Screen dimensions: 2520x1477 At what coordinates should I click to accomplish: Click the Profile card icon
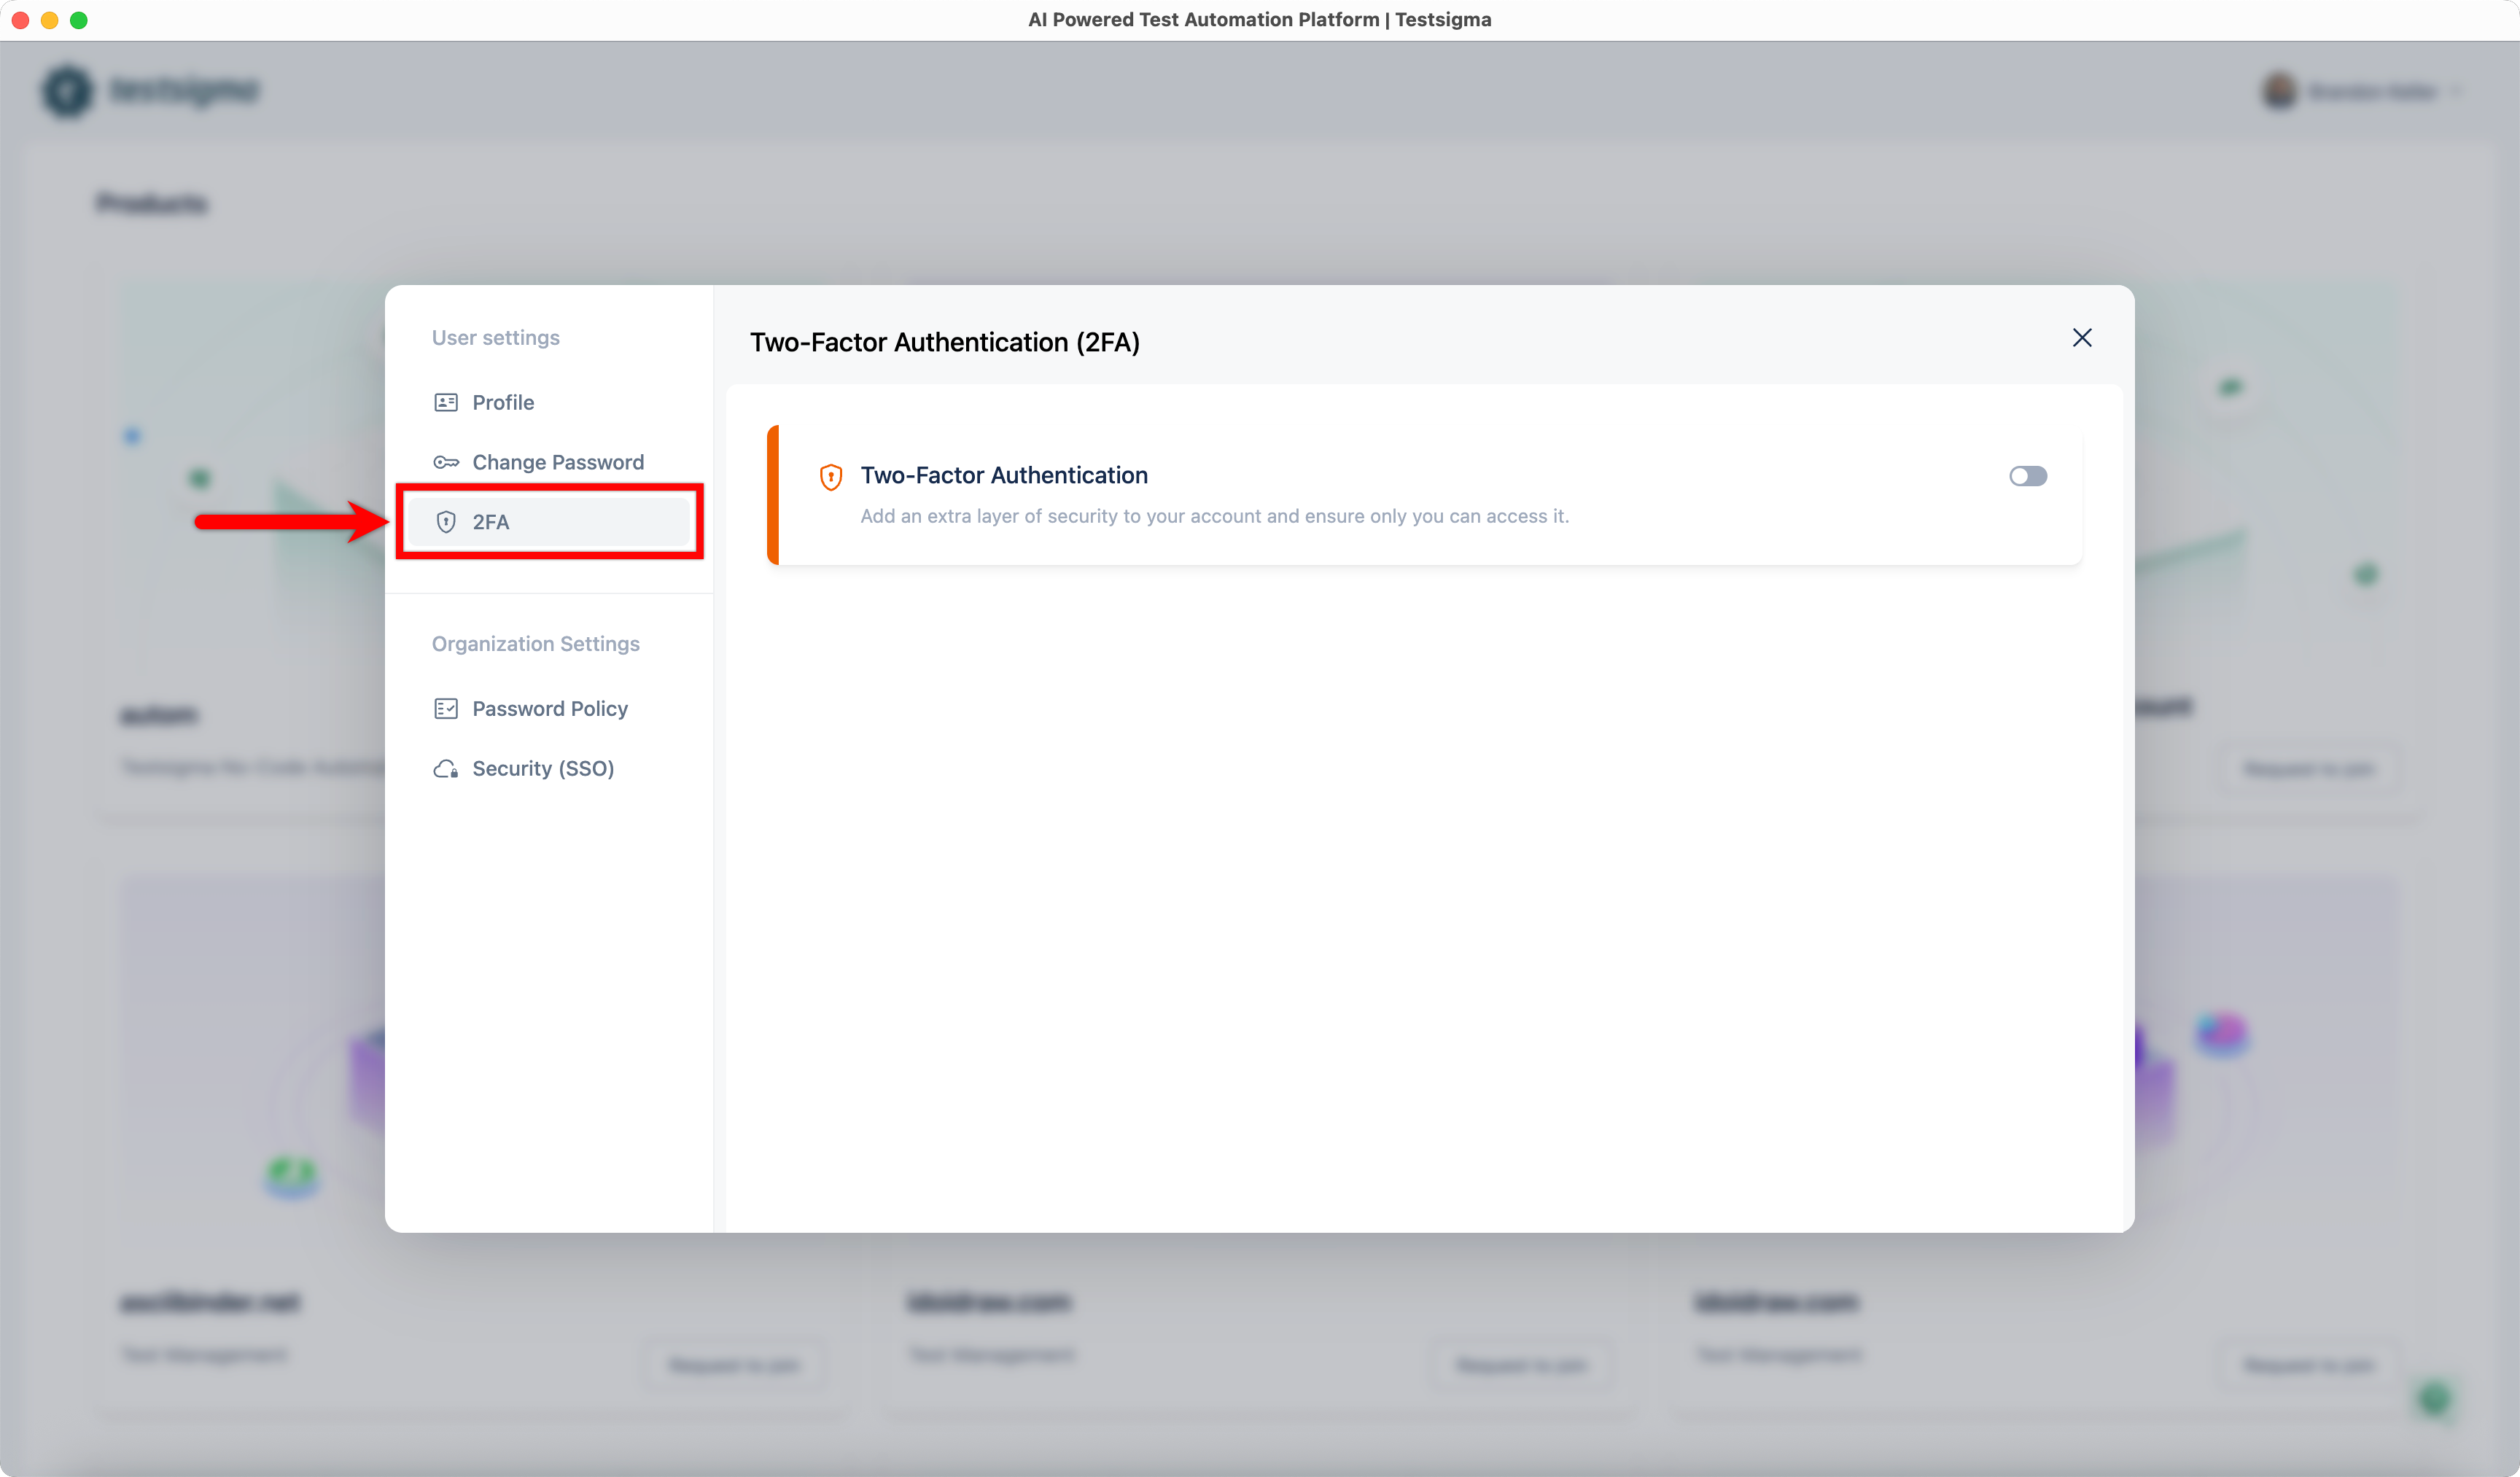coord(446,402)
